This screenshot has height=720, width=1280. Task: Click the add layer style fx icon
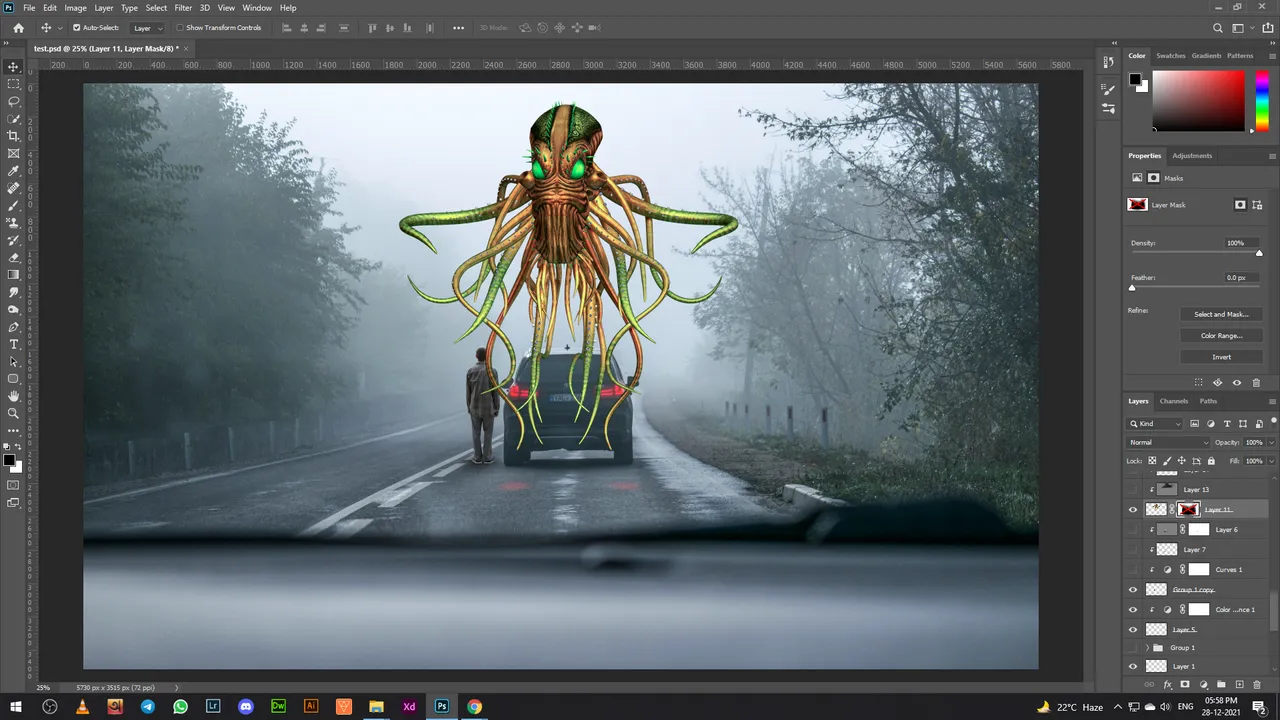click(x=1167, y=685)
